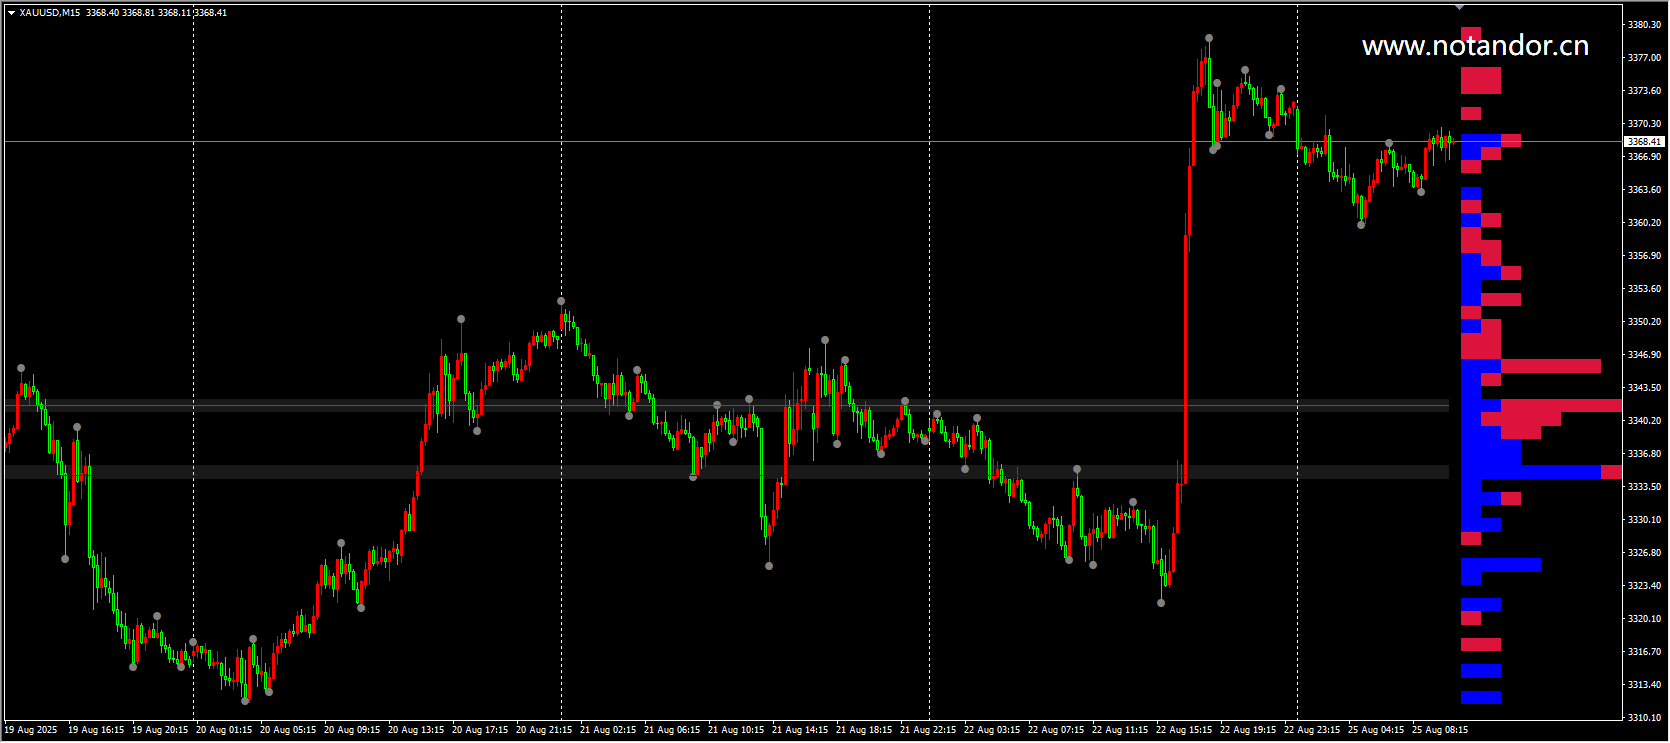Image resolution: width=1670 pixels, height=743 pixels.
Task: Click the 20 Aug 01:15 time label
Action: tap(224, 730)
